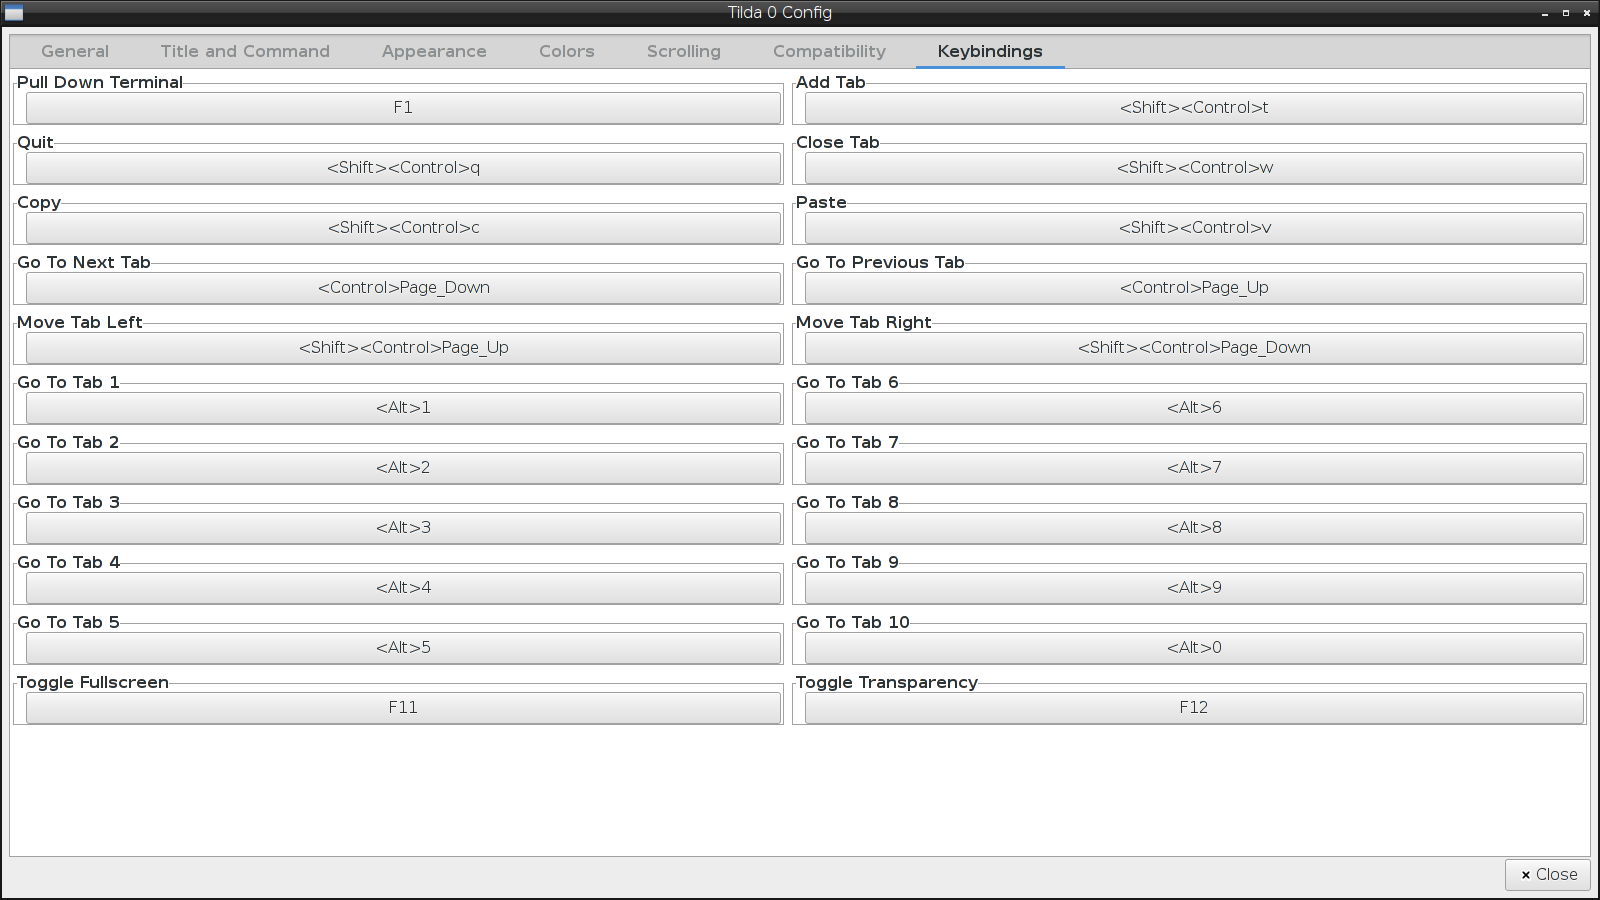Click the Move Tab Right binding
Image resolution: width=1600 pixels, height=900 pixels.
tap(1194, 348)
